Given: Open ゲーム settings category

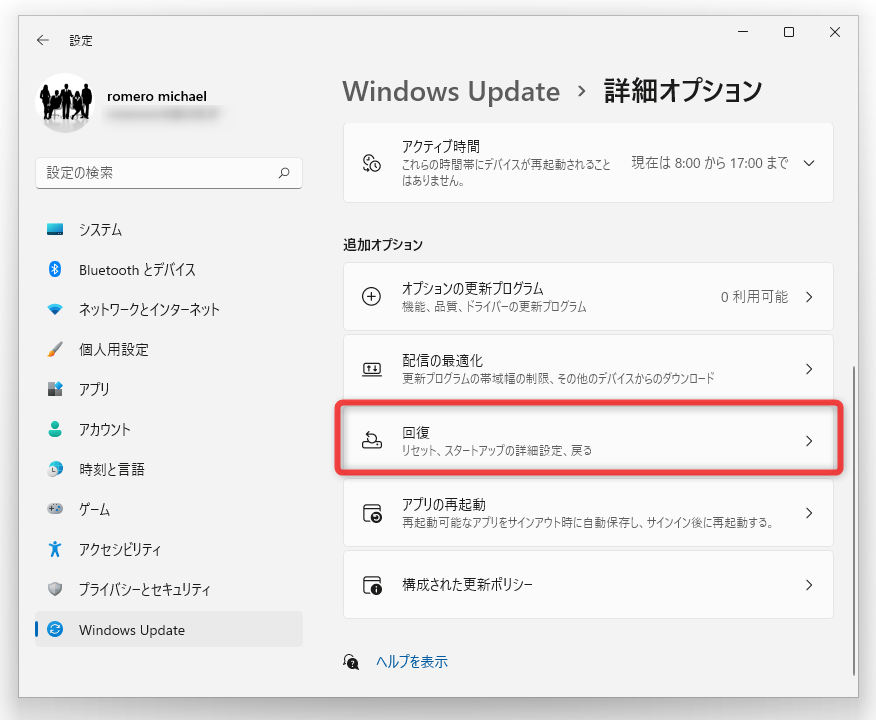Looking at the screenshot, I should pos(169,508).
